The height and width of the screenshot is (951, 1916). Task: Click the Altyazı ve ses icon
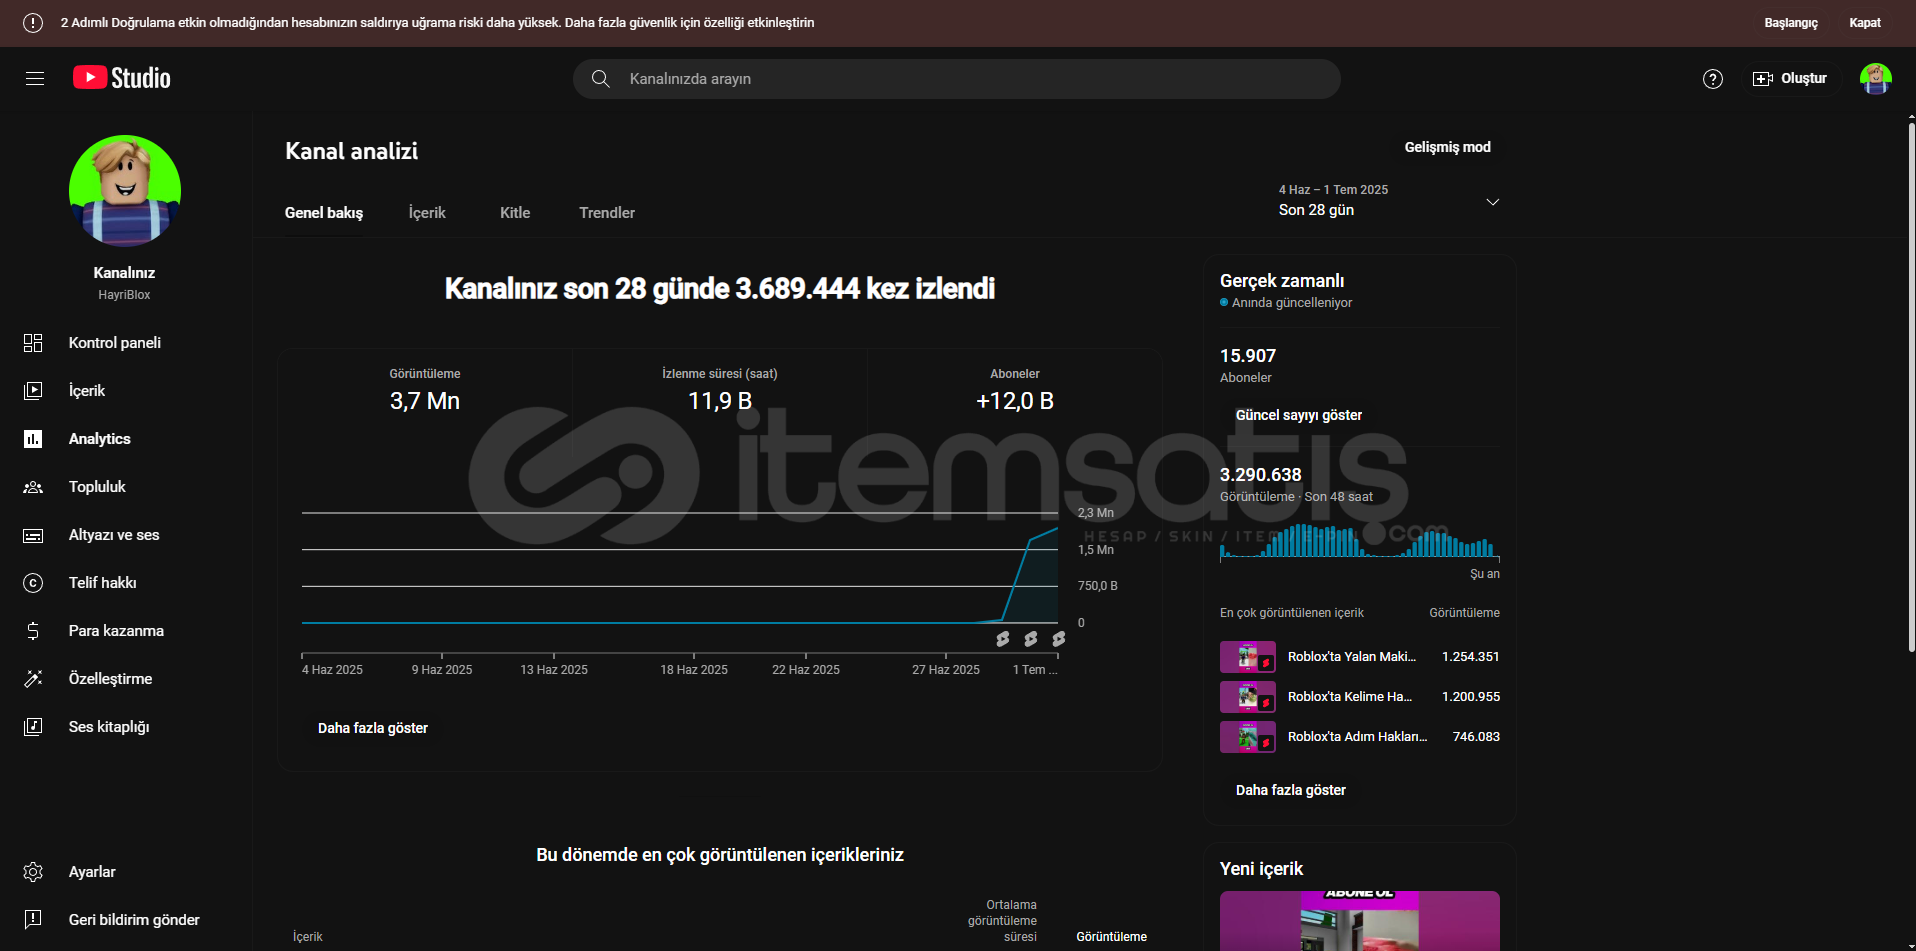tap(33, 535)
